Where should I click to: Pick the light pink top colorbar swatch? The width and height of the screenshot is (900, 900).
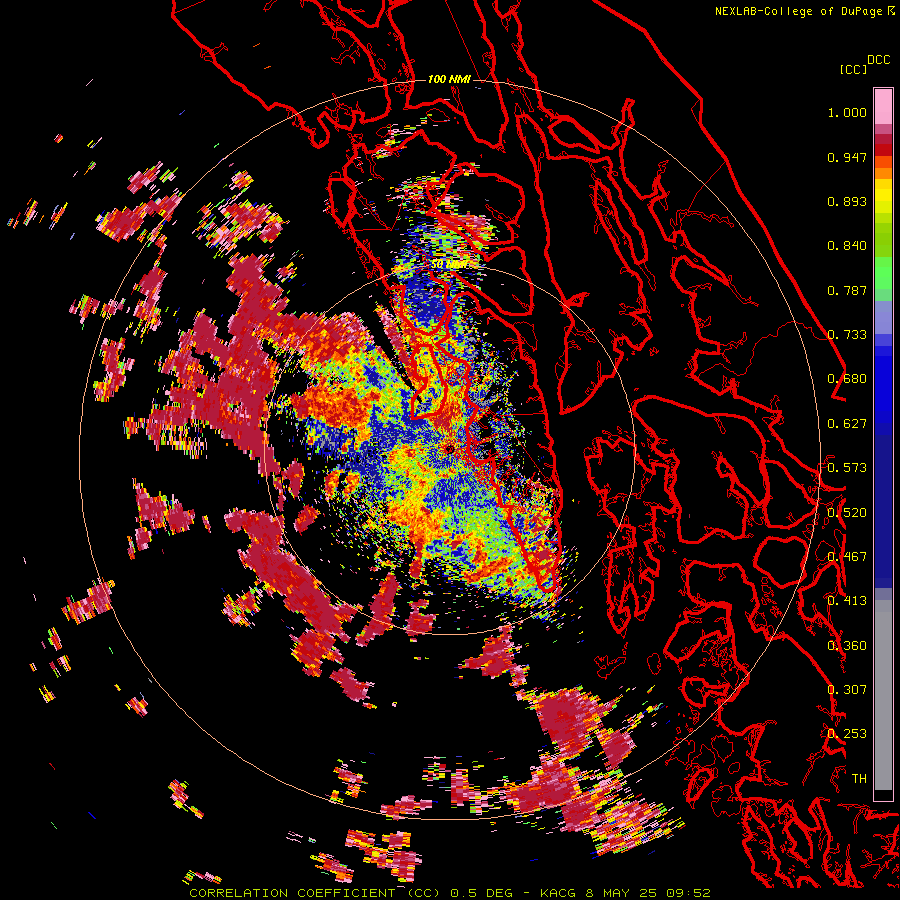click(x=883, y=106)
